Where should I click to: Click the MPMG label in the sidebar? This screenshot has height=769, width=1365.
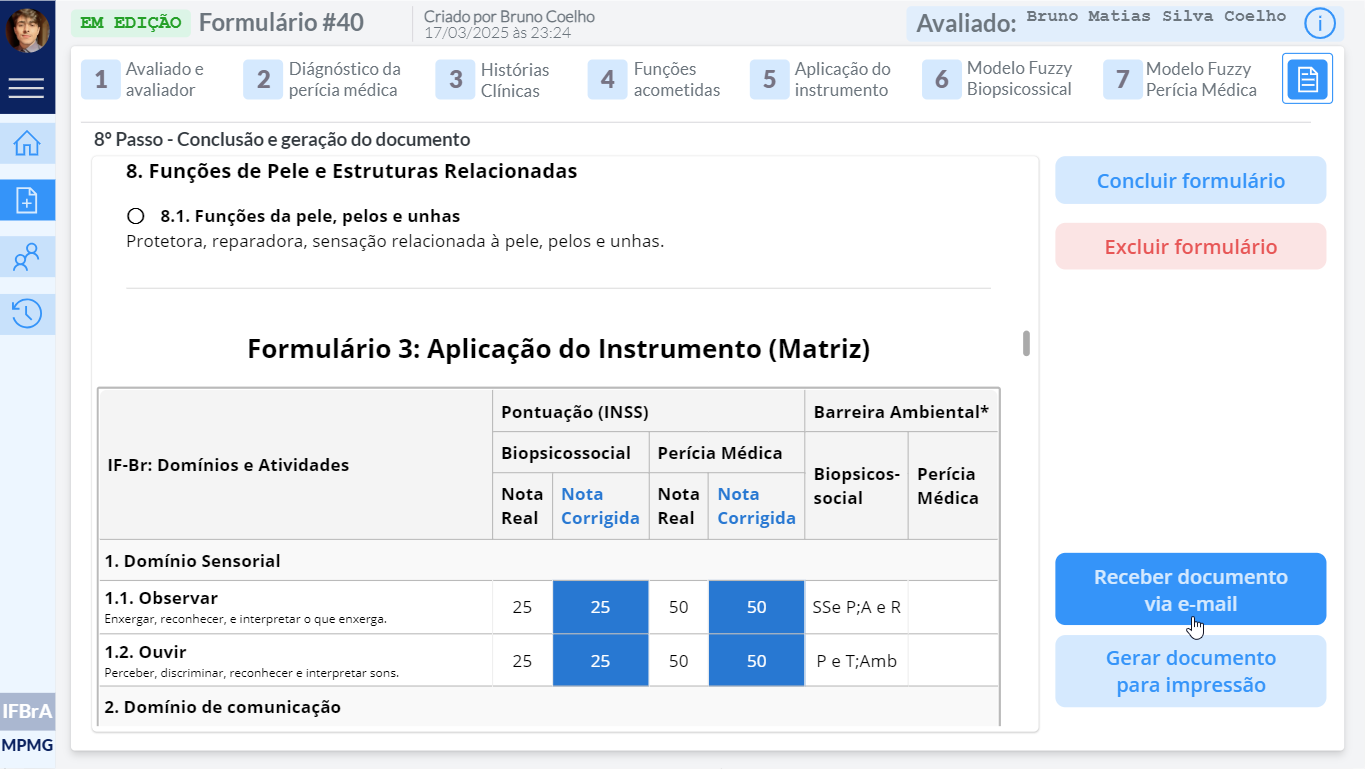point(27,745)
